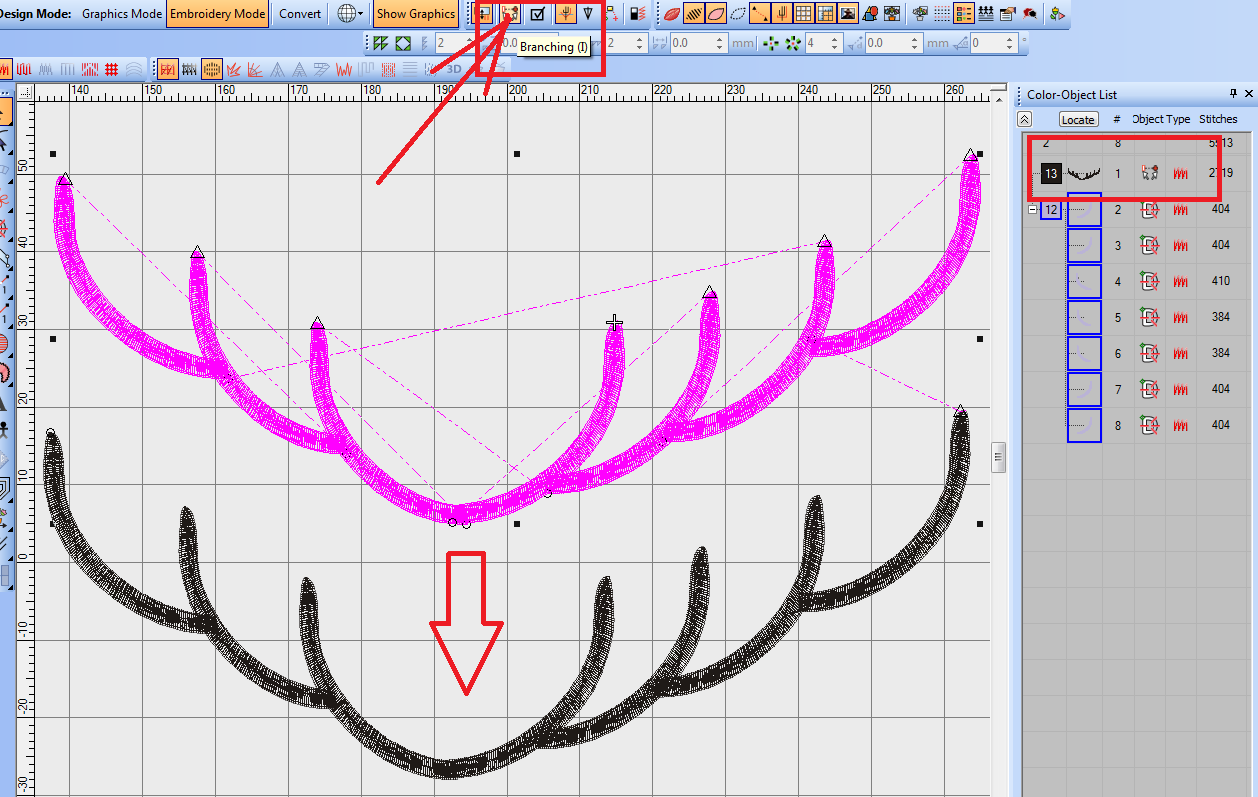Viewport: 1258px width, 797px height.
Task: Click the green square fit-frame icon
Action: pyautogui.click(x=402, y=43)
